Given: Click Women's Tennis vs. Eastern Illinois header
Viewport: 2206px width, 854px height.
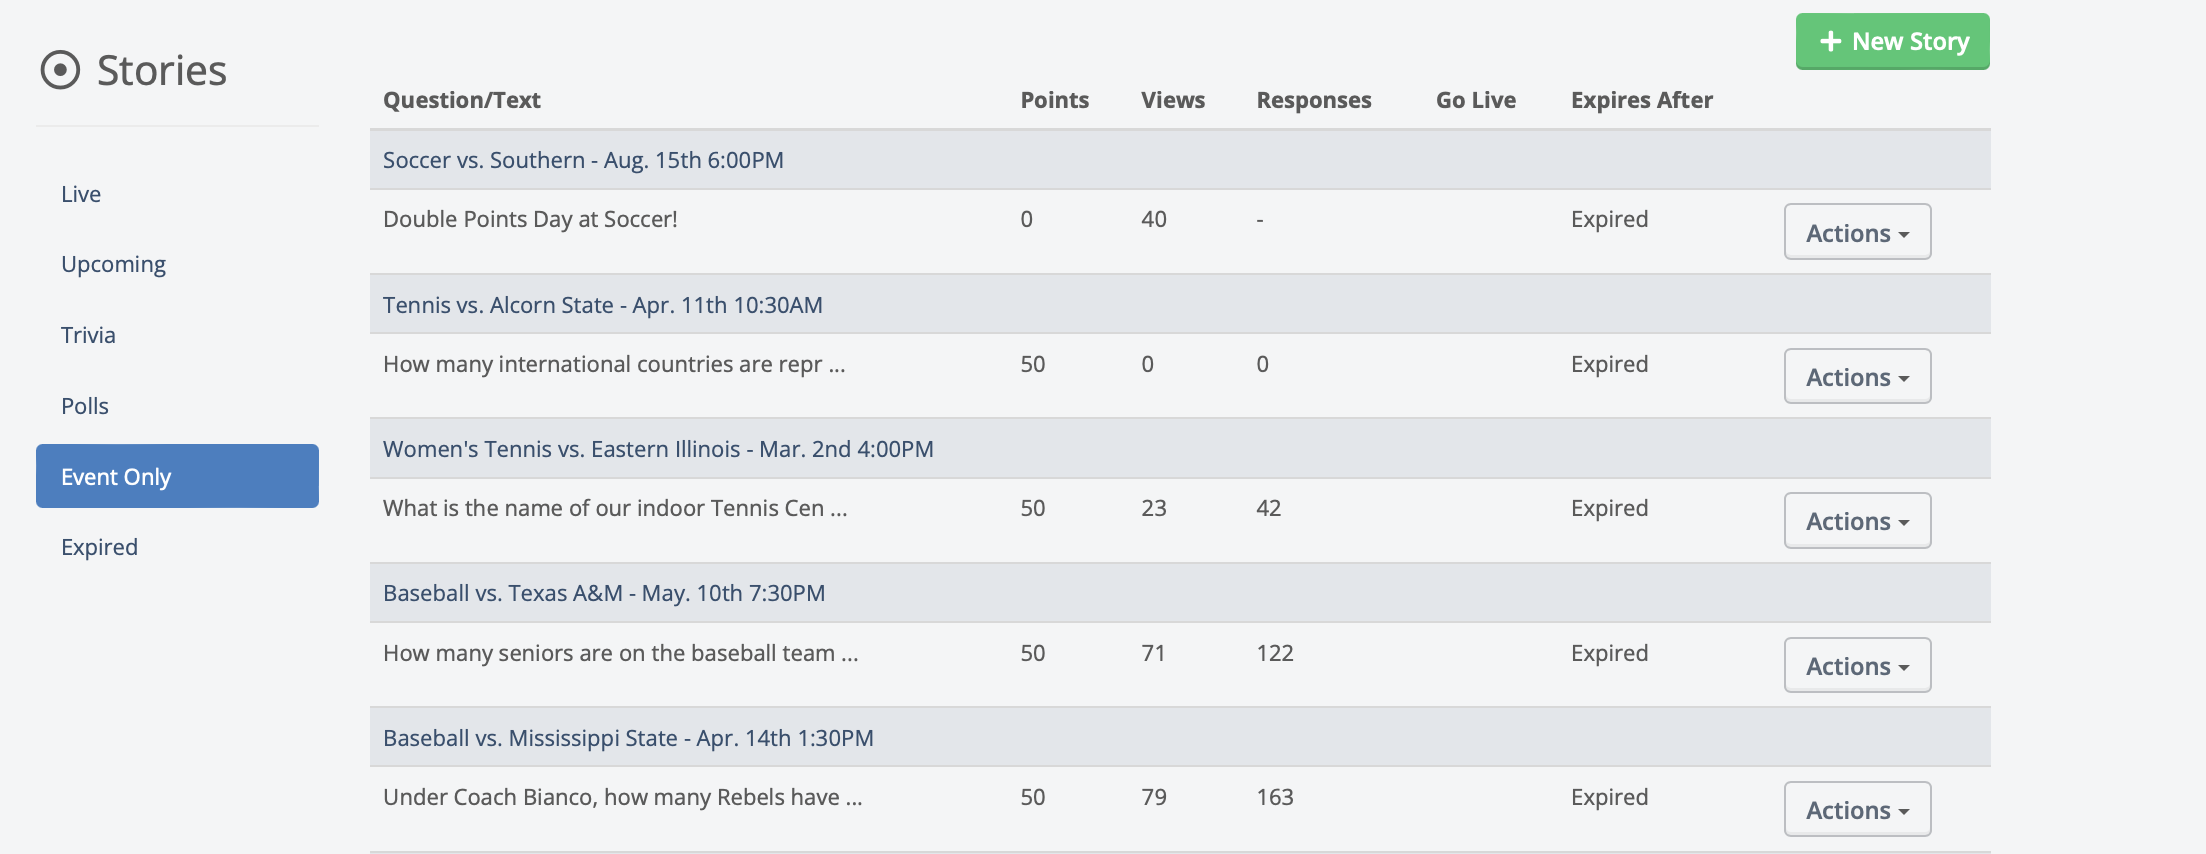Looking at the screenshot, I should (x=658, y=449).
